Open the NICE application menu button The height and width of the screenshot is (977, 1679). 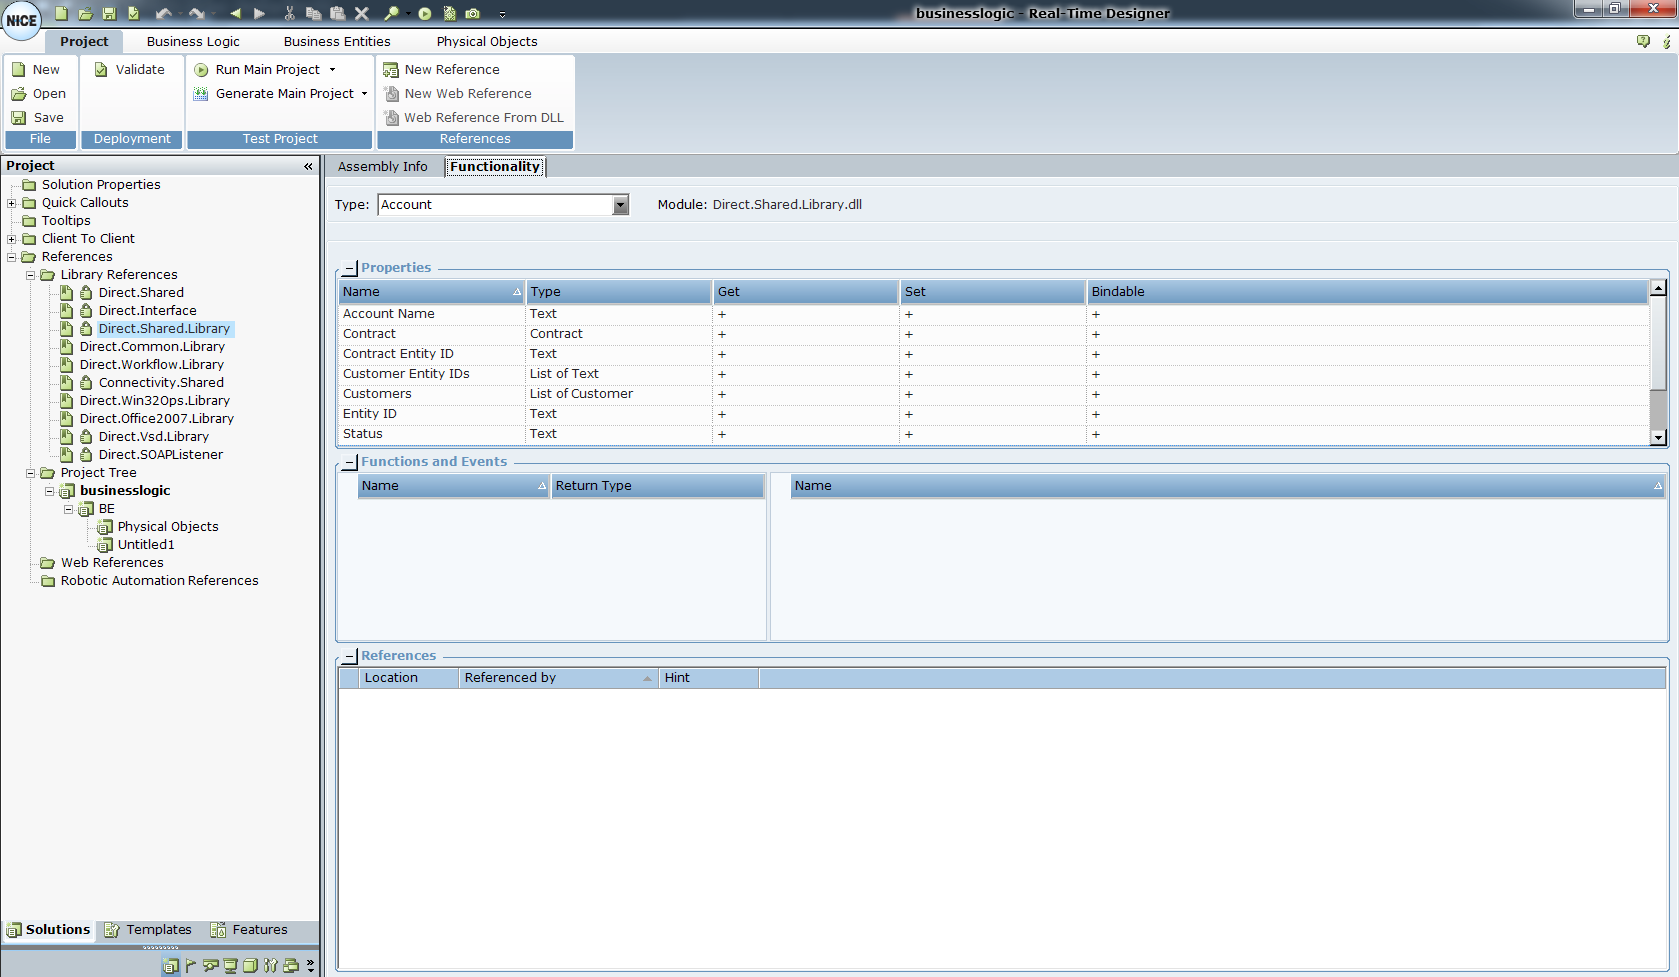point(21,20)
